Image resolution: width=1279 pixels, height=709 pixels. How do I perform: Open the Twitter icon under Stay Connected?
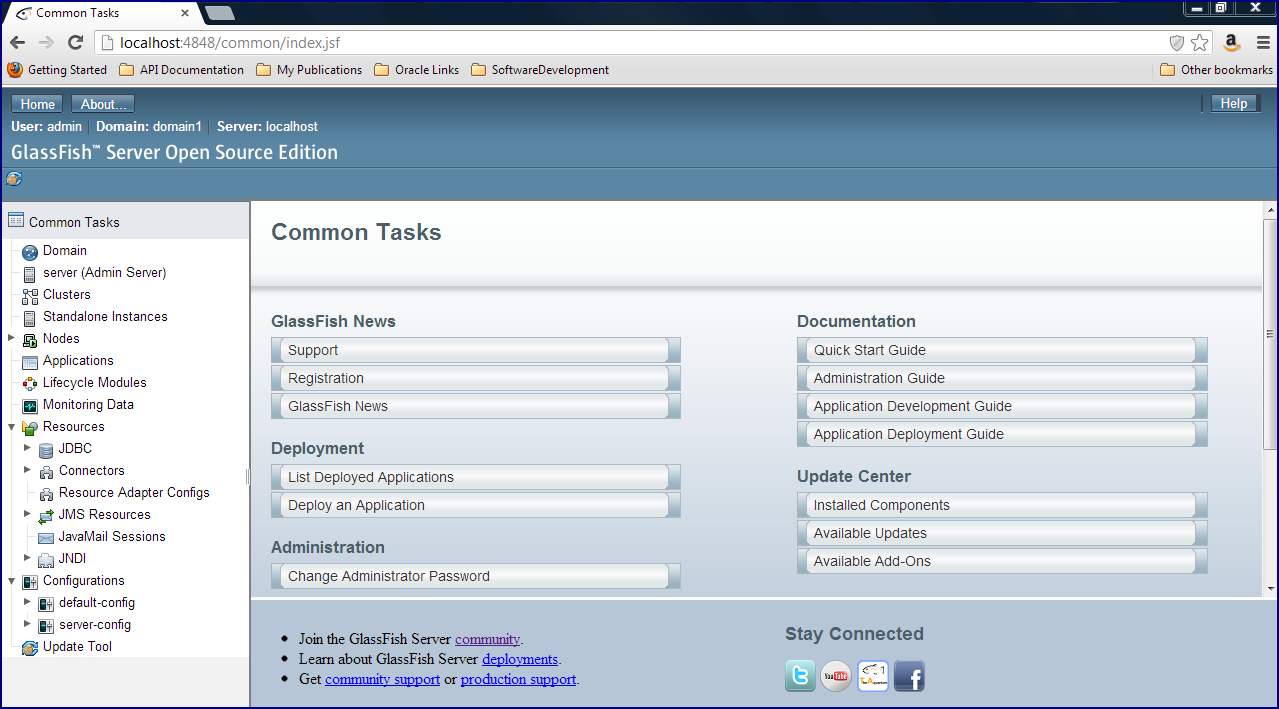point(800,676)
